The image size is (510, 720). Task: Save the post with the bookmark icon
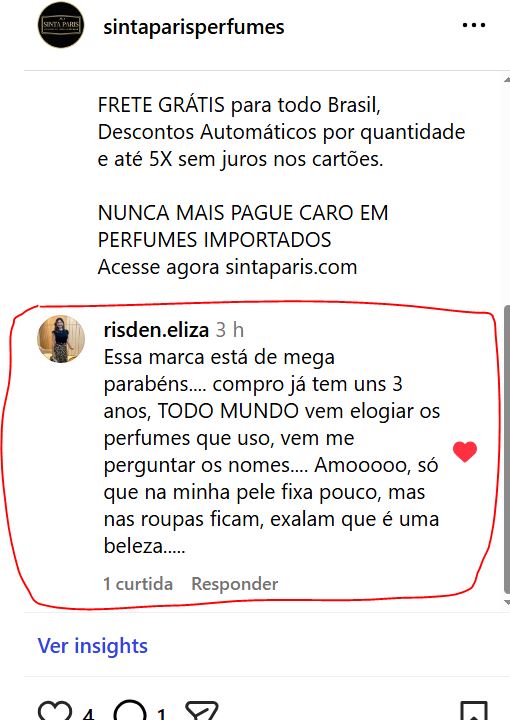[x=474, y=711]
